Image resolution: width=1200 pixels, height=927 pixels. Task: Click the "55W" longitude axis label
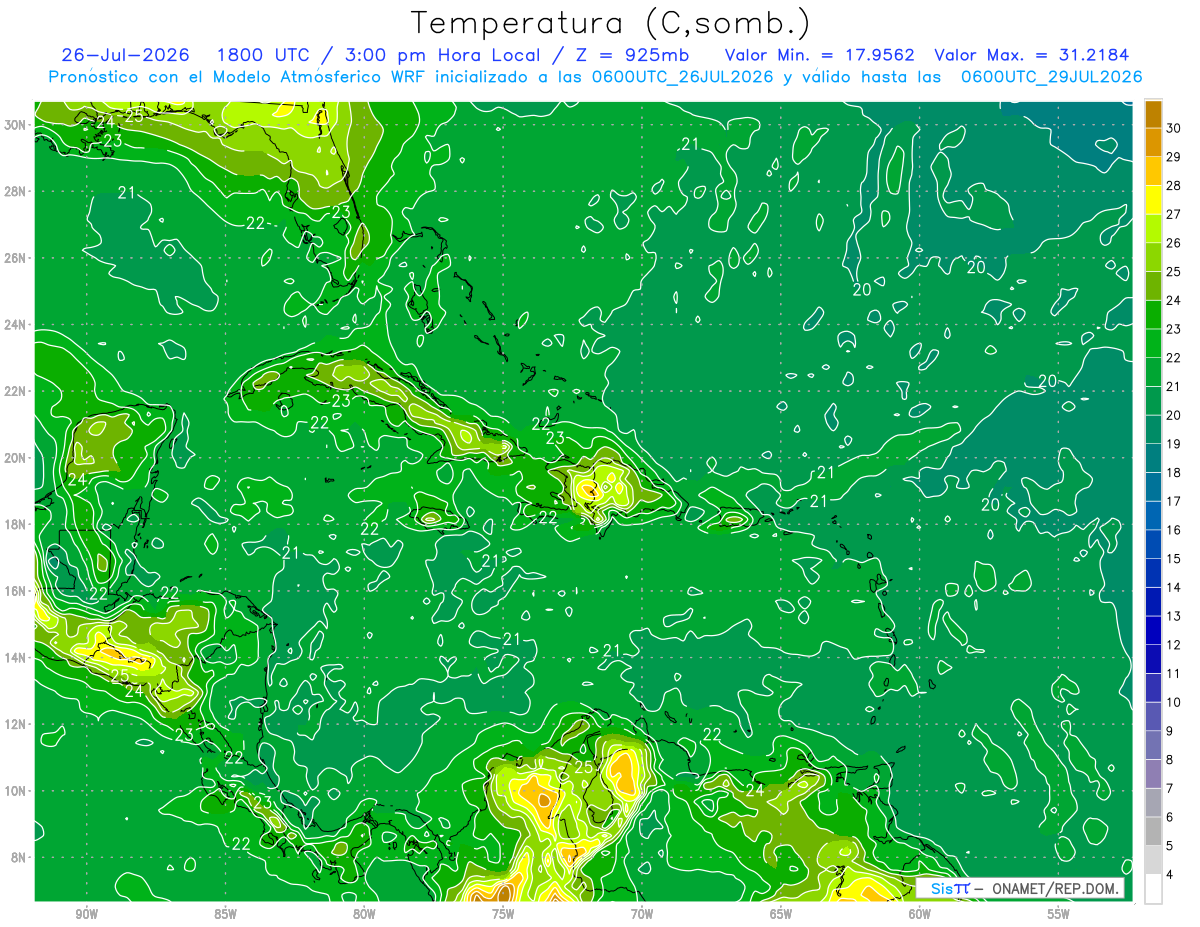[x=1059, y=914]
